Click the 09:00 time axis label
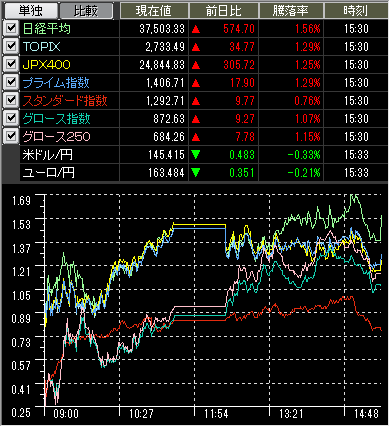This screenshot has width=390, height=427. [x=66, y=414]
